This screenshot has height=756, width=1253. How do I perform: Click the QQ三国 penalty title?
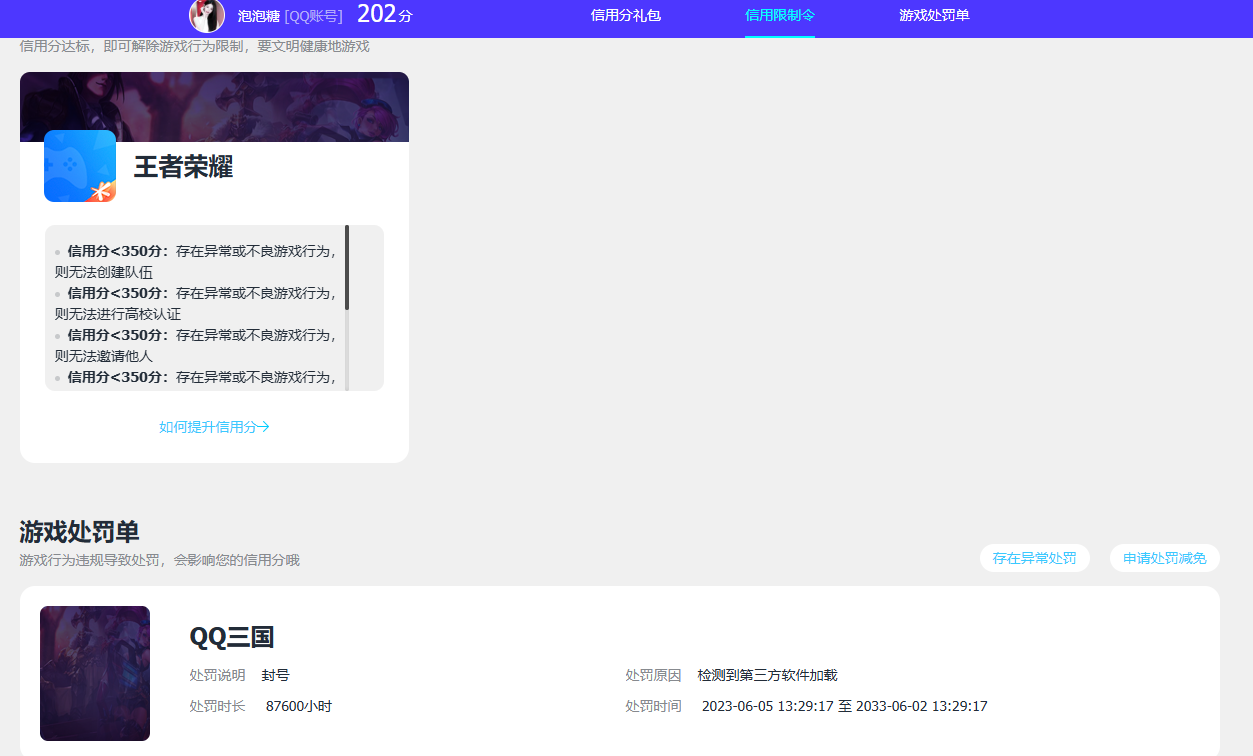coord(232,637)
